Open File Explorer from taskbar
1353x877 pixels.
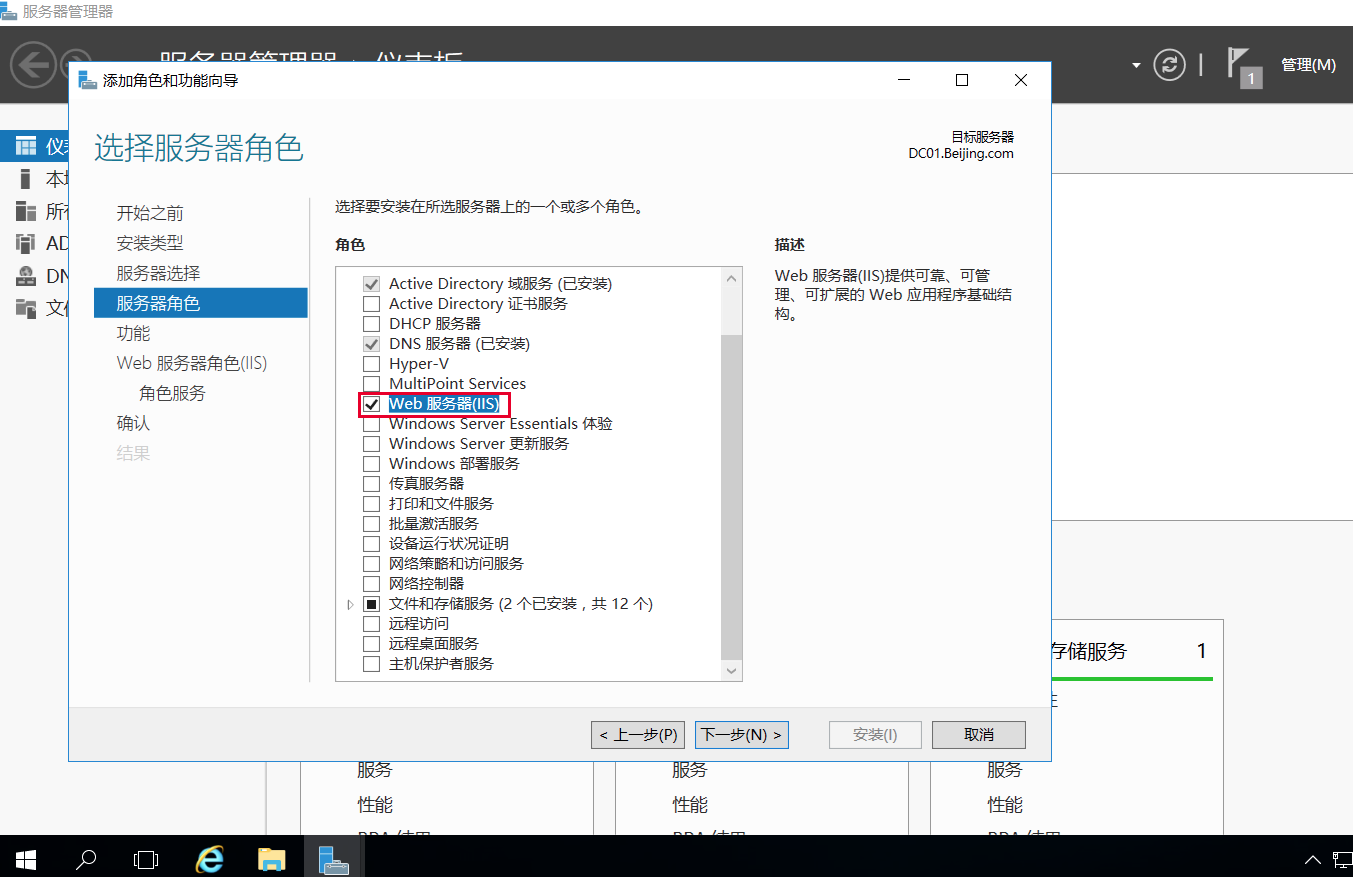271,858
